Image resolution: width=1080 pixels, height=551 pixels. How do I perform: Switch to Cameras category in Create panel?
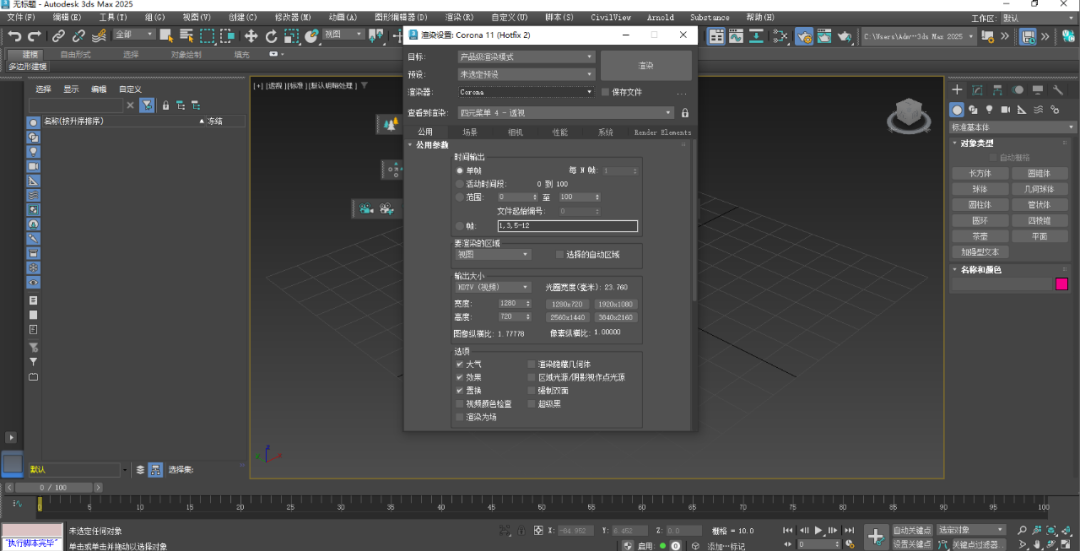[x=1004, y=109]
